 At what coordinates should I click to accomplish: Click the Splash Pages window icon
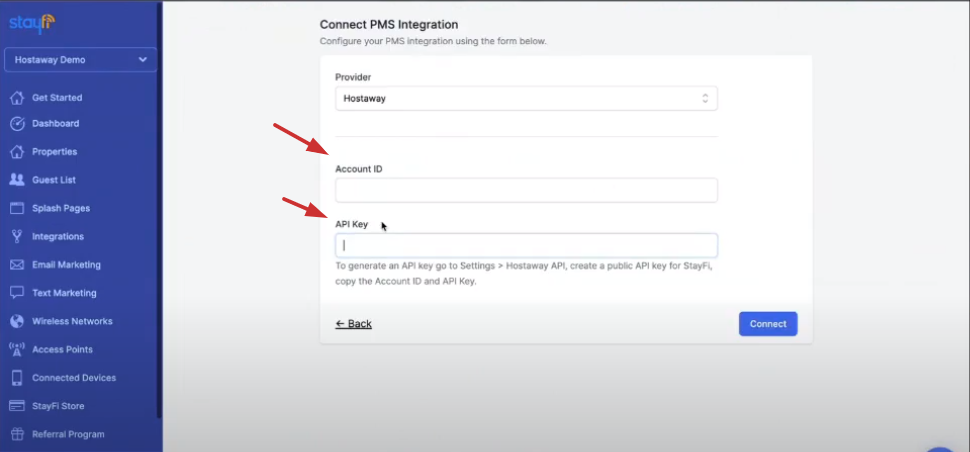coord(17,208)
